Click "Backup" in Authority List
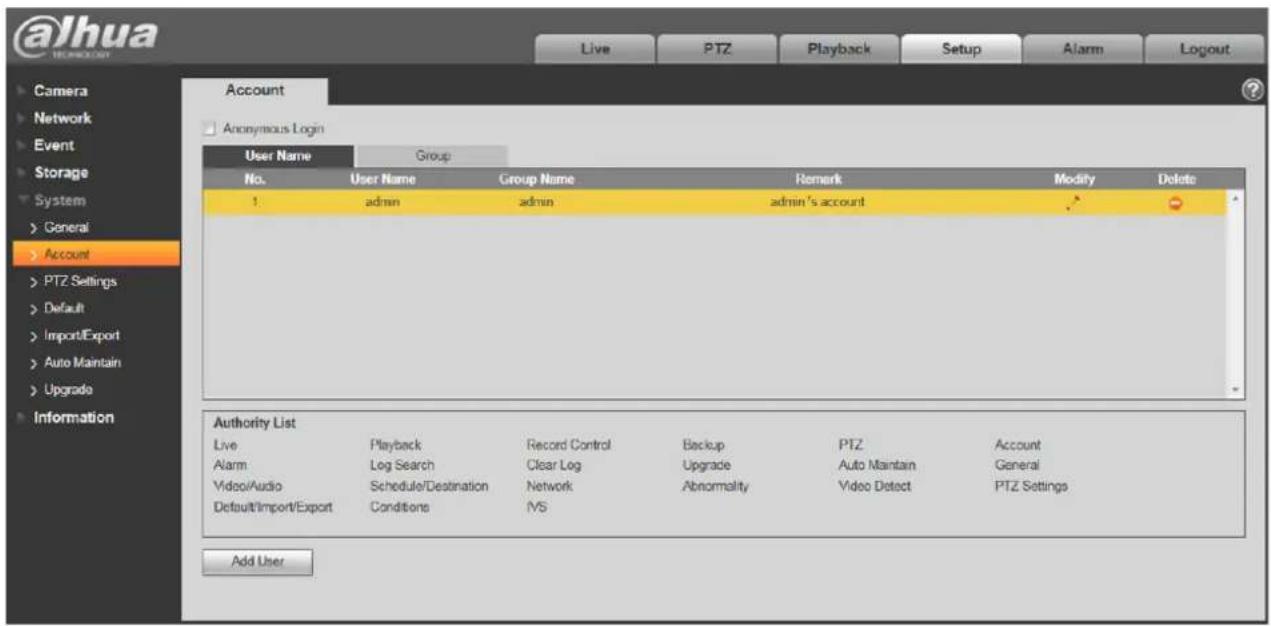Viewport: 1271px width, 626px height. click(703, 445)
